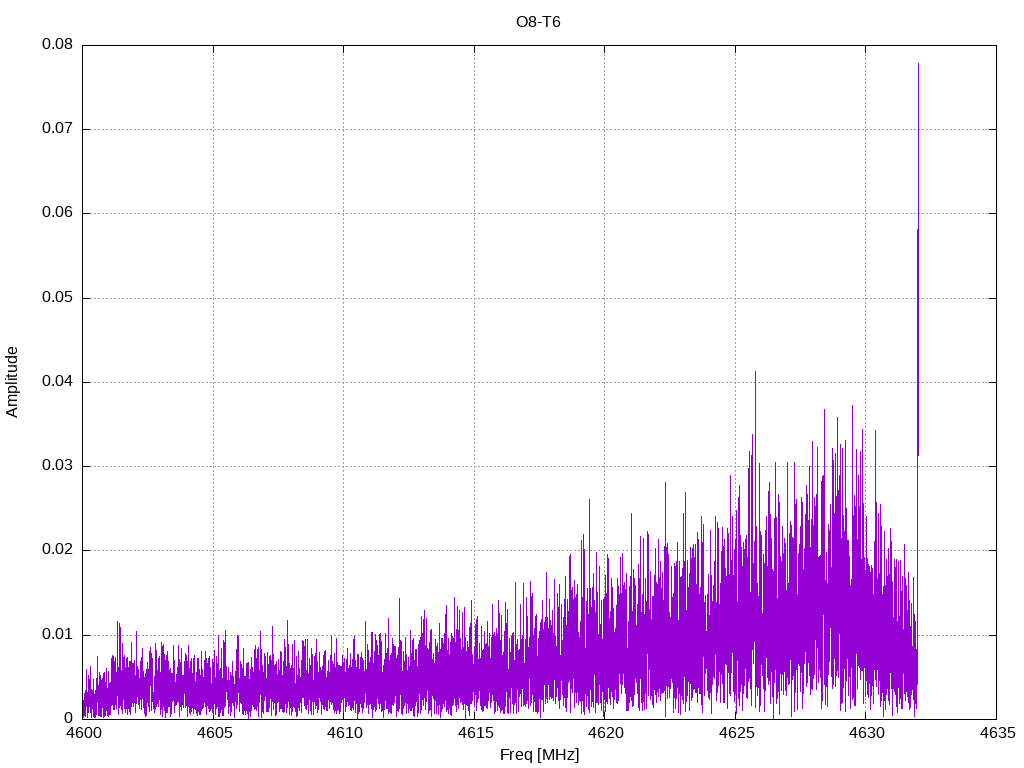The height and width of the screenshot is (768, 1024).
Task: Click the 4615 x-axis tick label
Action: (474, 735)
